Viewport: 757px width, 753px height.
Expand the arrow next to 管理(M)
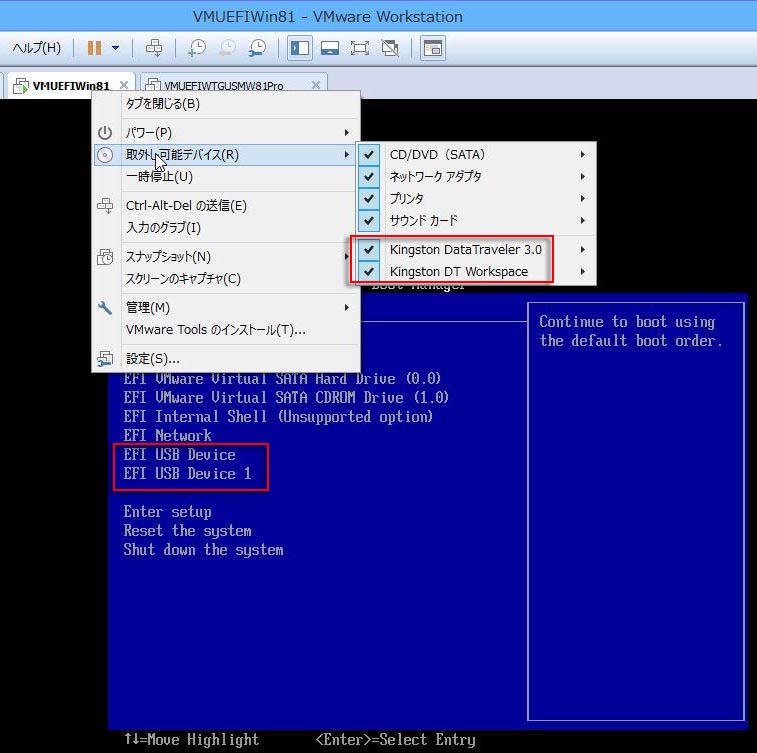point(347,307)
